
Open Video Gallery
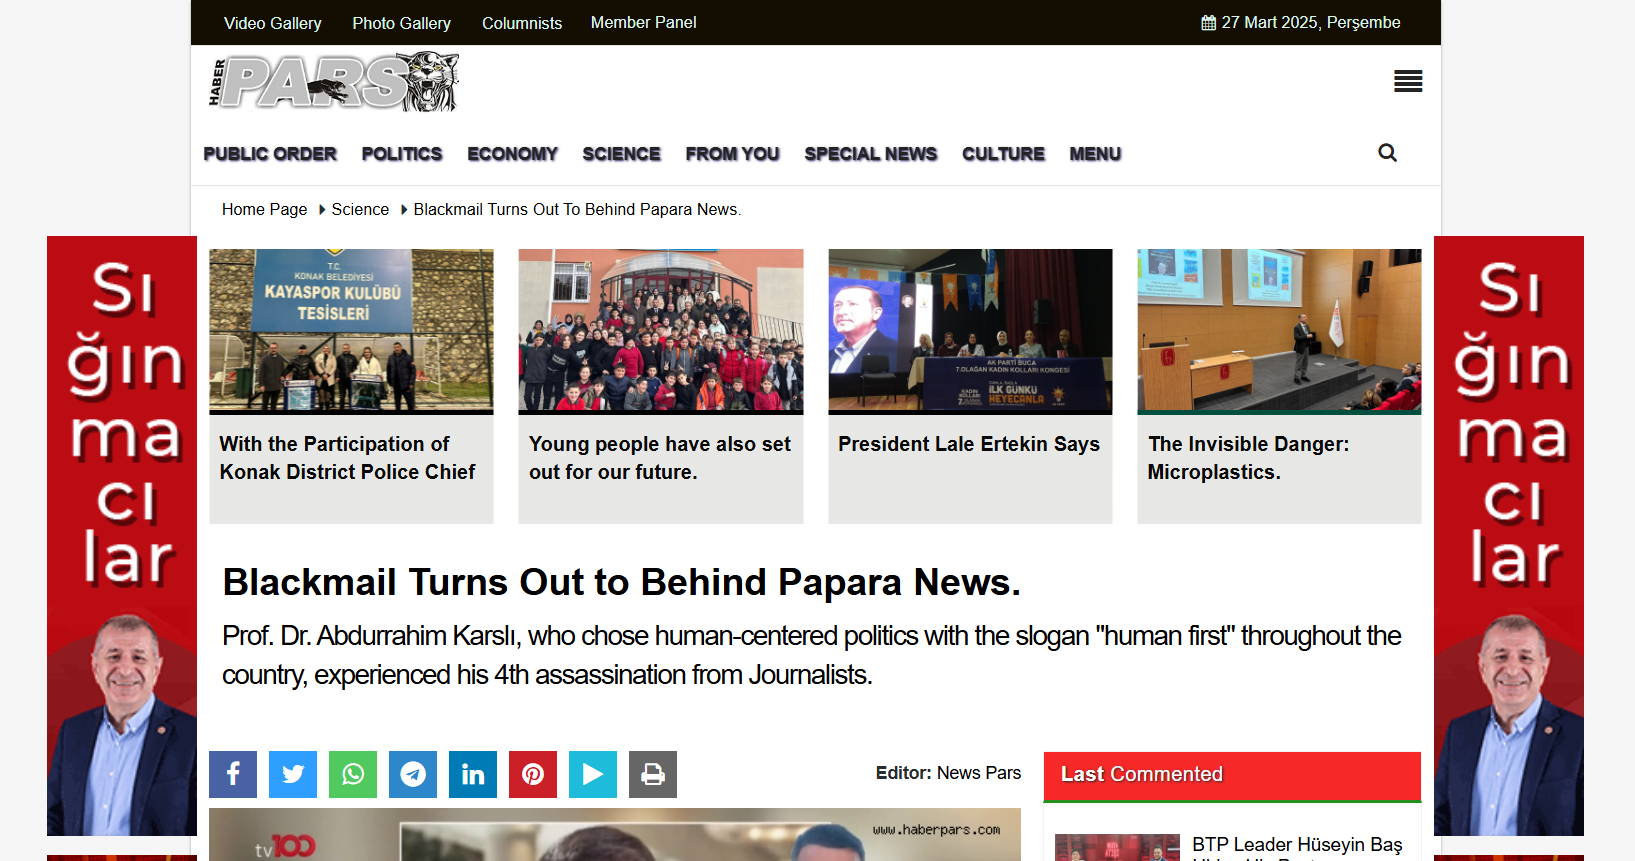(x=272, y=23)
